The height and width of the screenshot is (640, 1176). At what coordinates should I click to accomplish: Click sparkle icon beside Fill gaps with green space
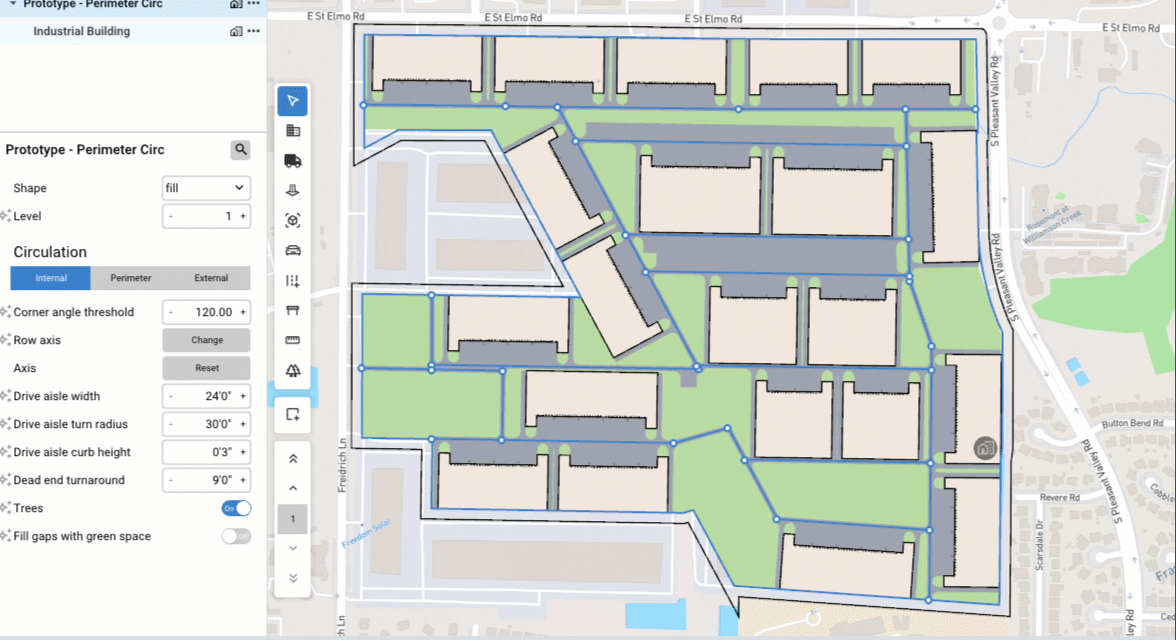coord(6,536)
